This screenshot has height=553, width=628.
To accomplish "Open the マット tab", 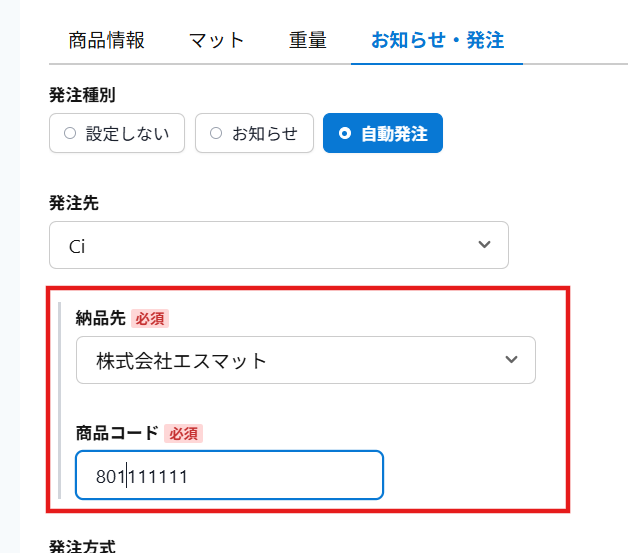I will click(x=216, y=41).
